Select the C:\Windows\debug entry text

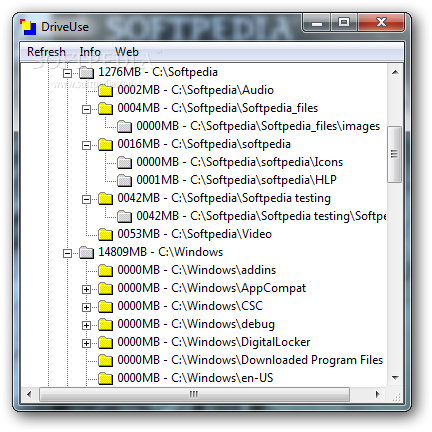coord(196,324)
